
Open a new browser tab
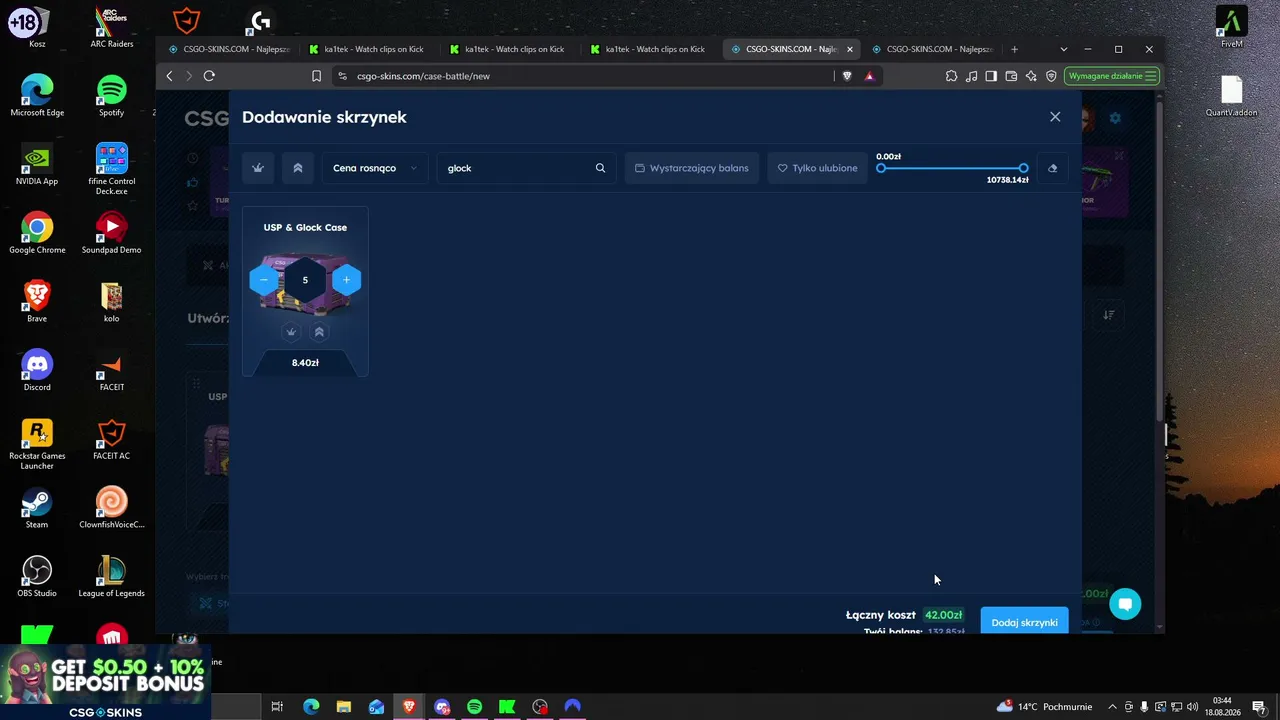(x=1014, y=49)
